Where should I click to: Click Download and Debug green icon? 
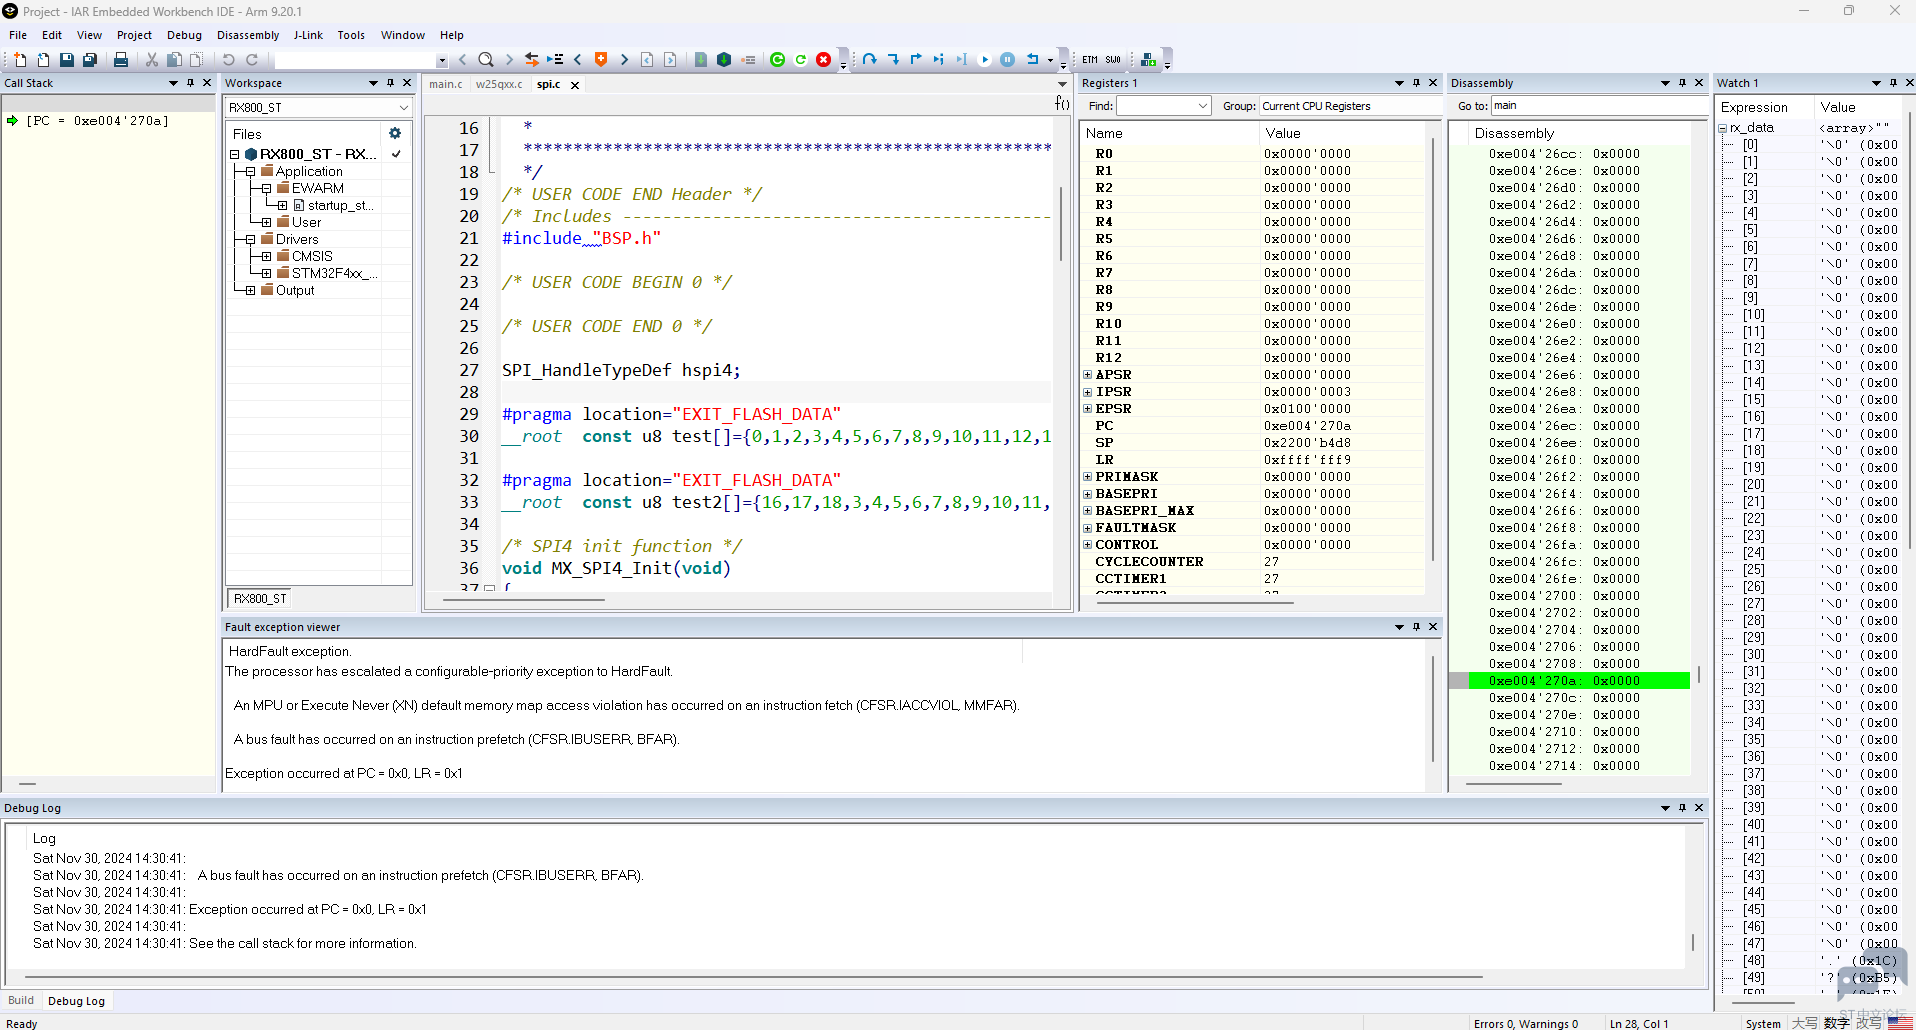coord(778,60)
